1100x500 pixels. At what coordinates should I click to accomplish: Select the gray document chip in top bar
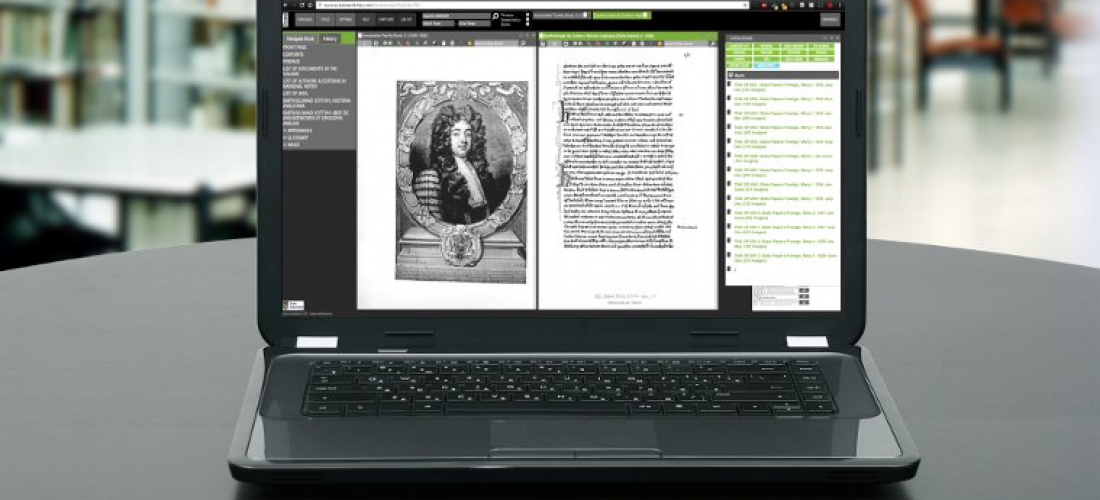point(562,15)
